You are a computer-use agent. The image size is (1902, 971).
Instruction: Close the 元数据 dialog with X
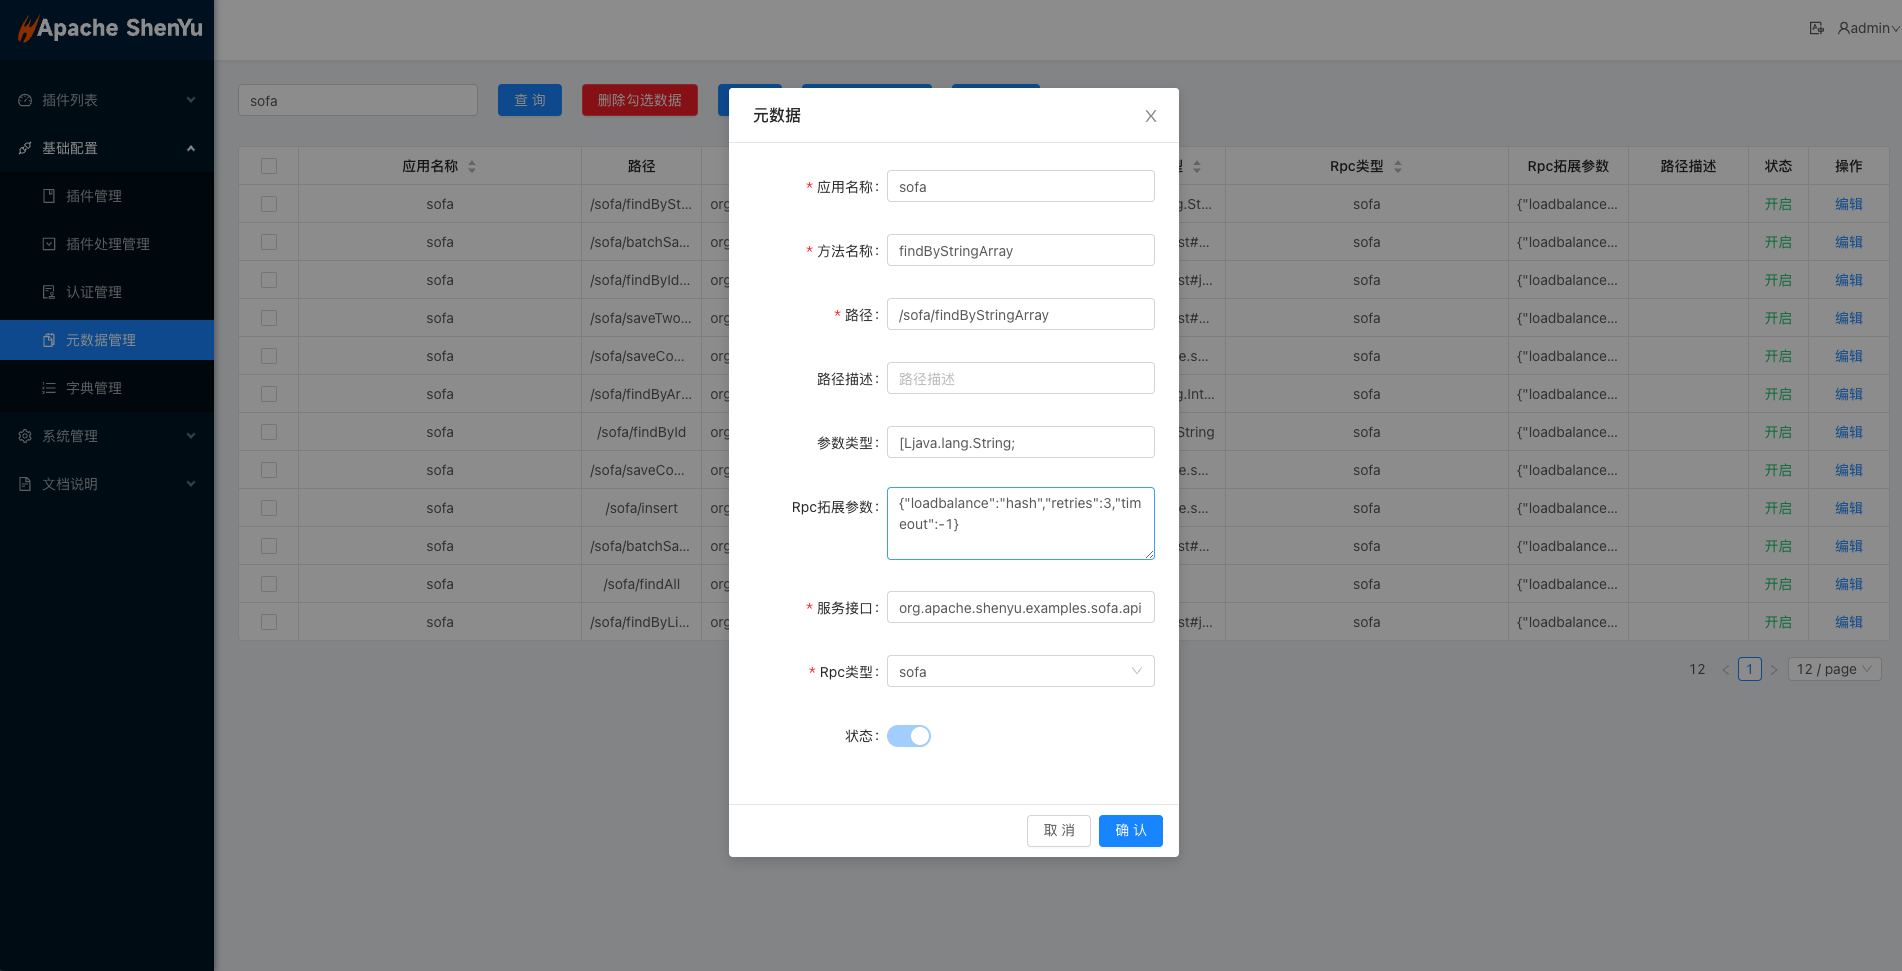click(x=1151, y=116)
